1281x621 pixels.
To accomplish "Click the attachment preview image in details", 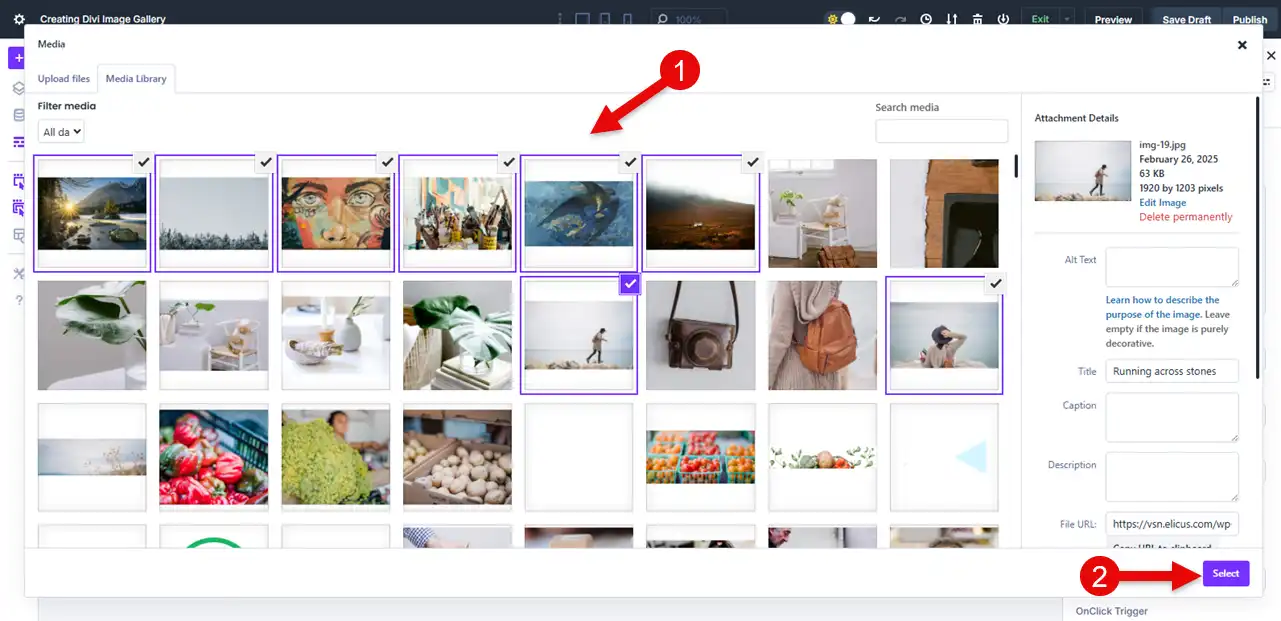I will (x=1083, y=170).
